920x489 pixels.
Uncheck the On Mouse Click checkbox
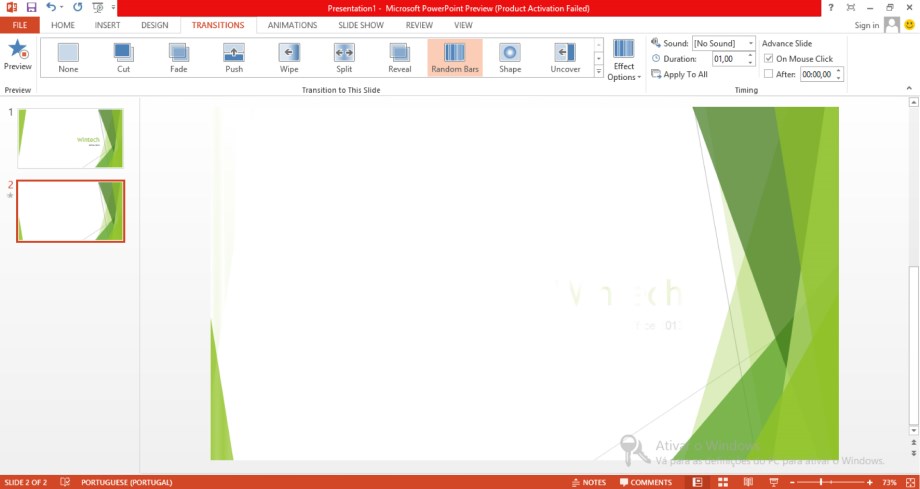[768, 59]
